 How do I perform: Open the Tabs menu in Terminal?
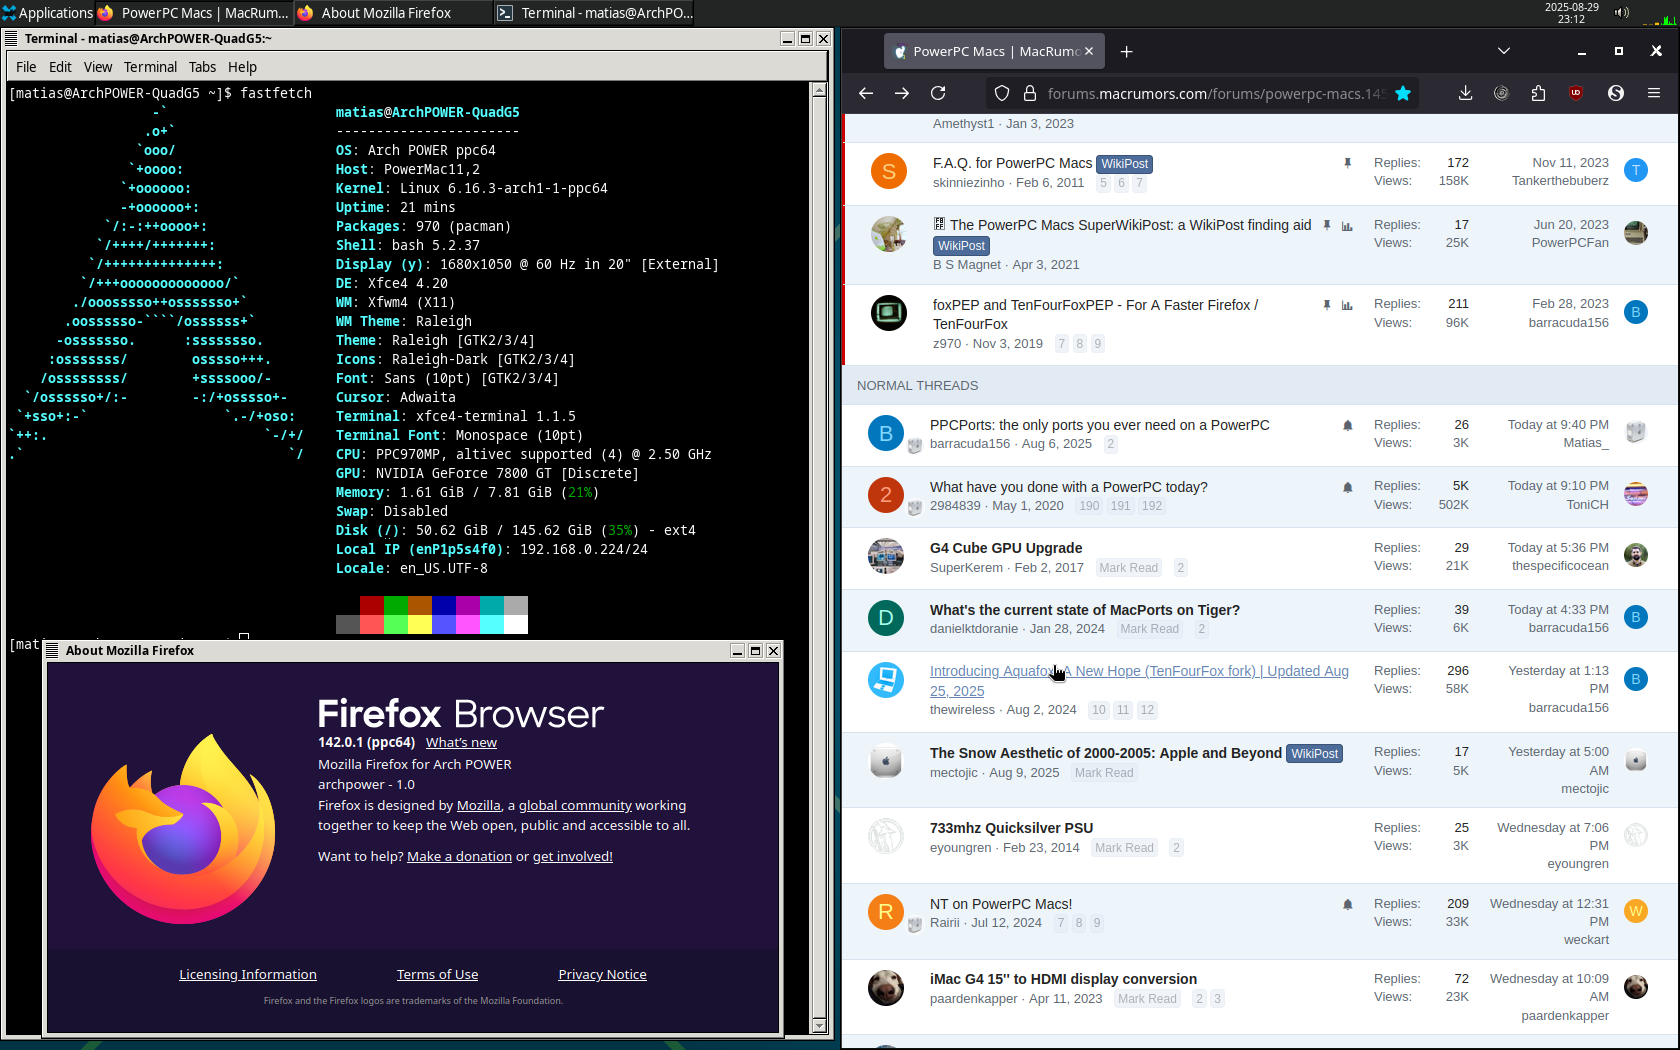202,67
